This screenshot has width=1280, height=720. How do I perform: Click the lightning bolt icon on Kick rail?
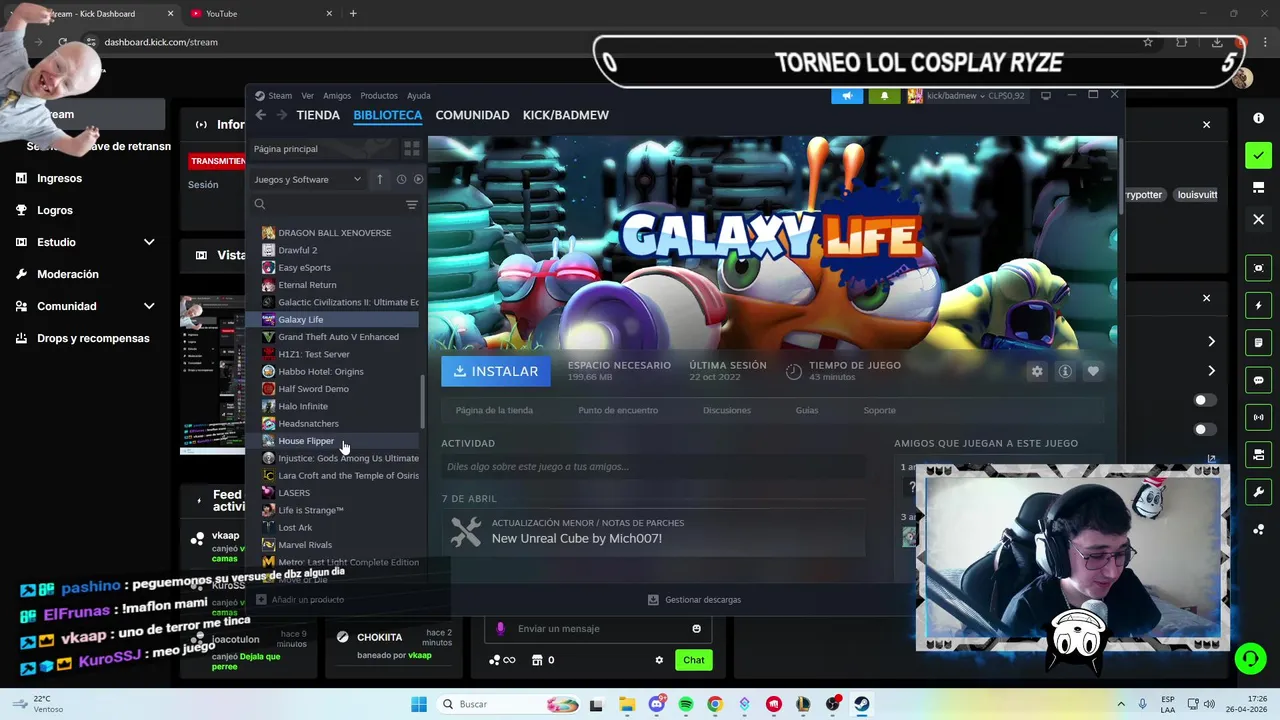tap(1258, 306)
